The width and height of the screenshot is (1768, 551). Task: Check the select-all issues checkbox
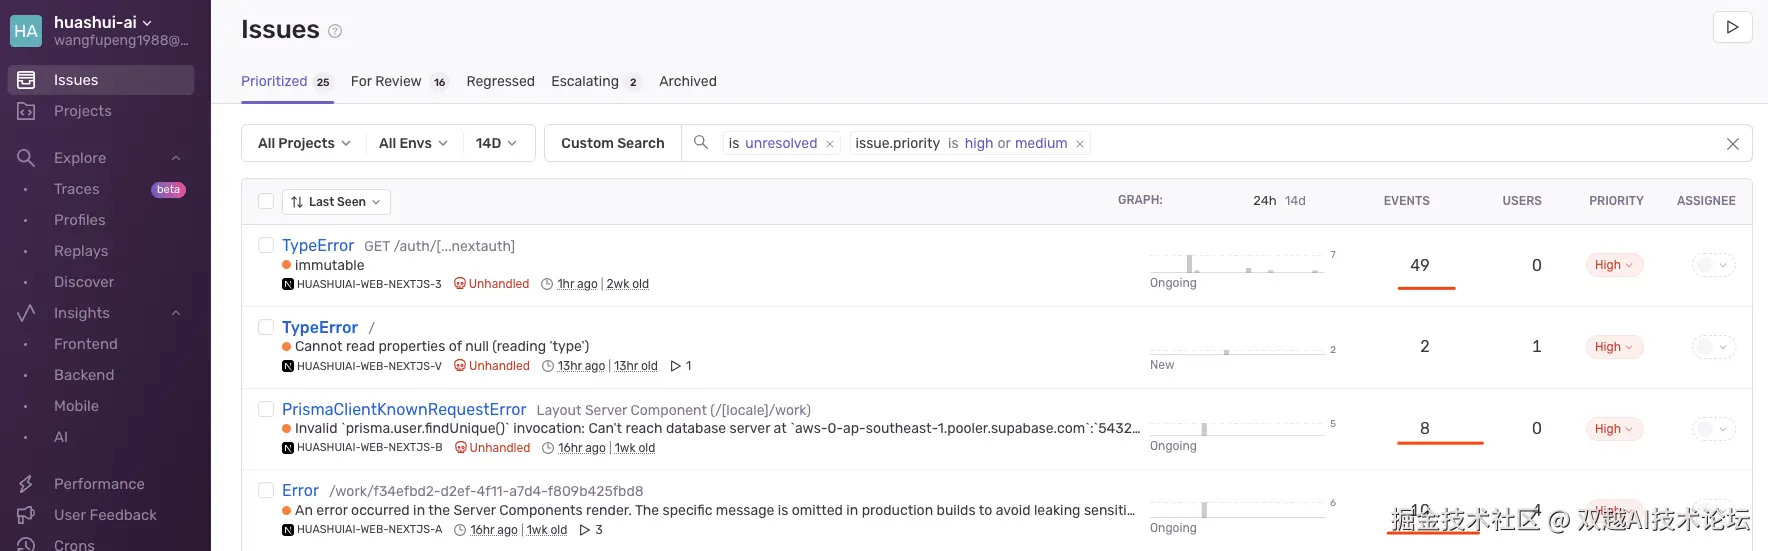coord(266,201)
